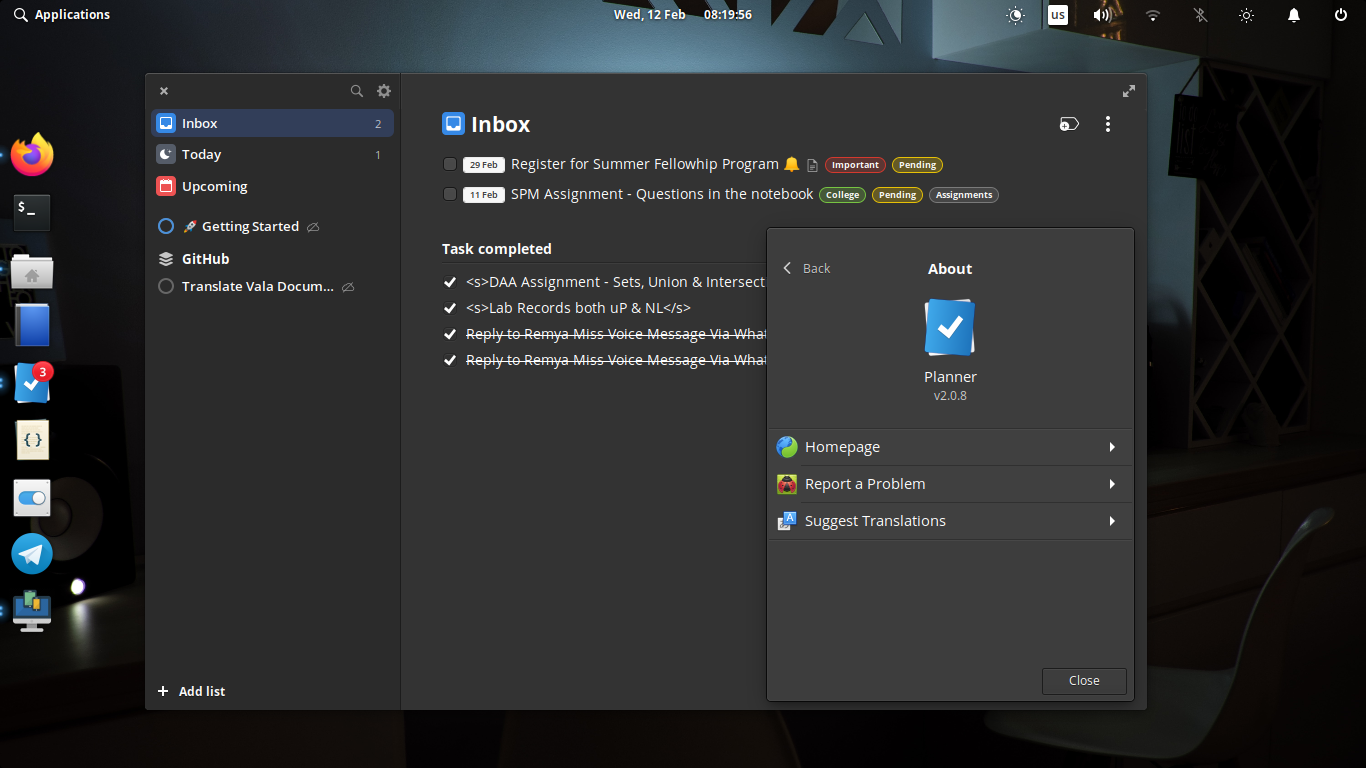Open the Wi-Fi network indicator
Screen dimensions: 1366x768
pos(1153,15)
